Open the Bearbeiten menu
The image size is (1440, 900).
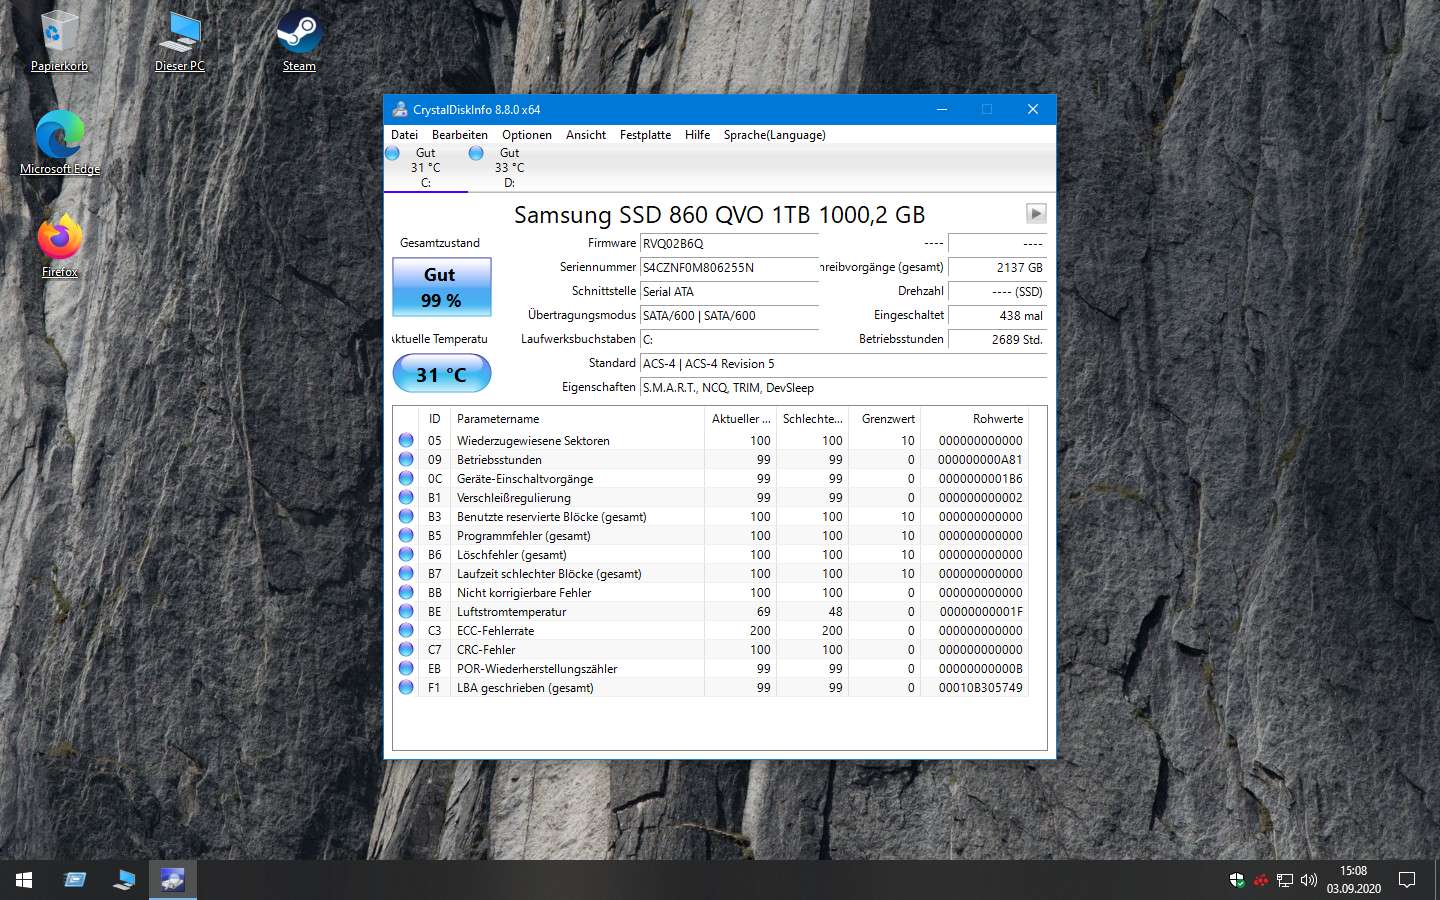point(460,135)
